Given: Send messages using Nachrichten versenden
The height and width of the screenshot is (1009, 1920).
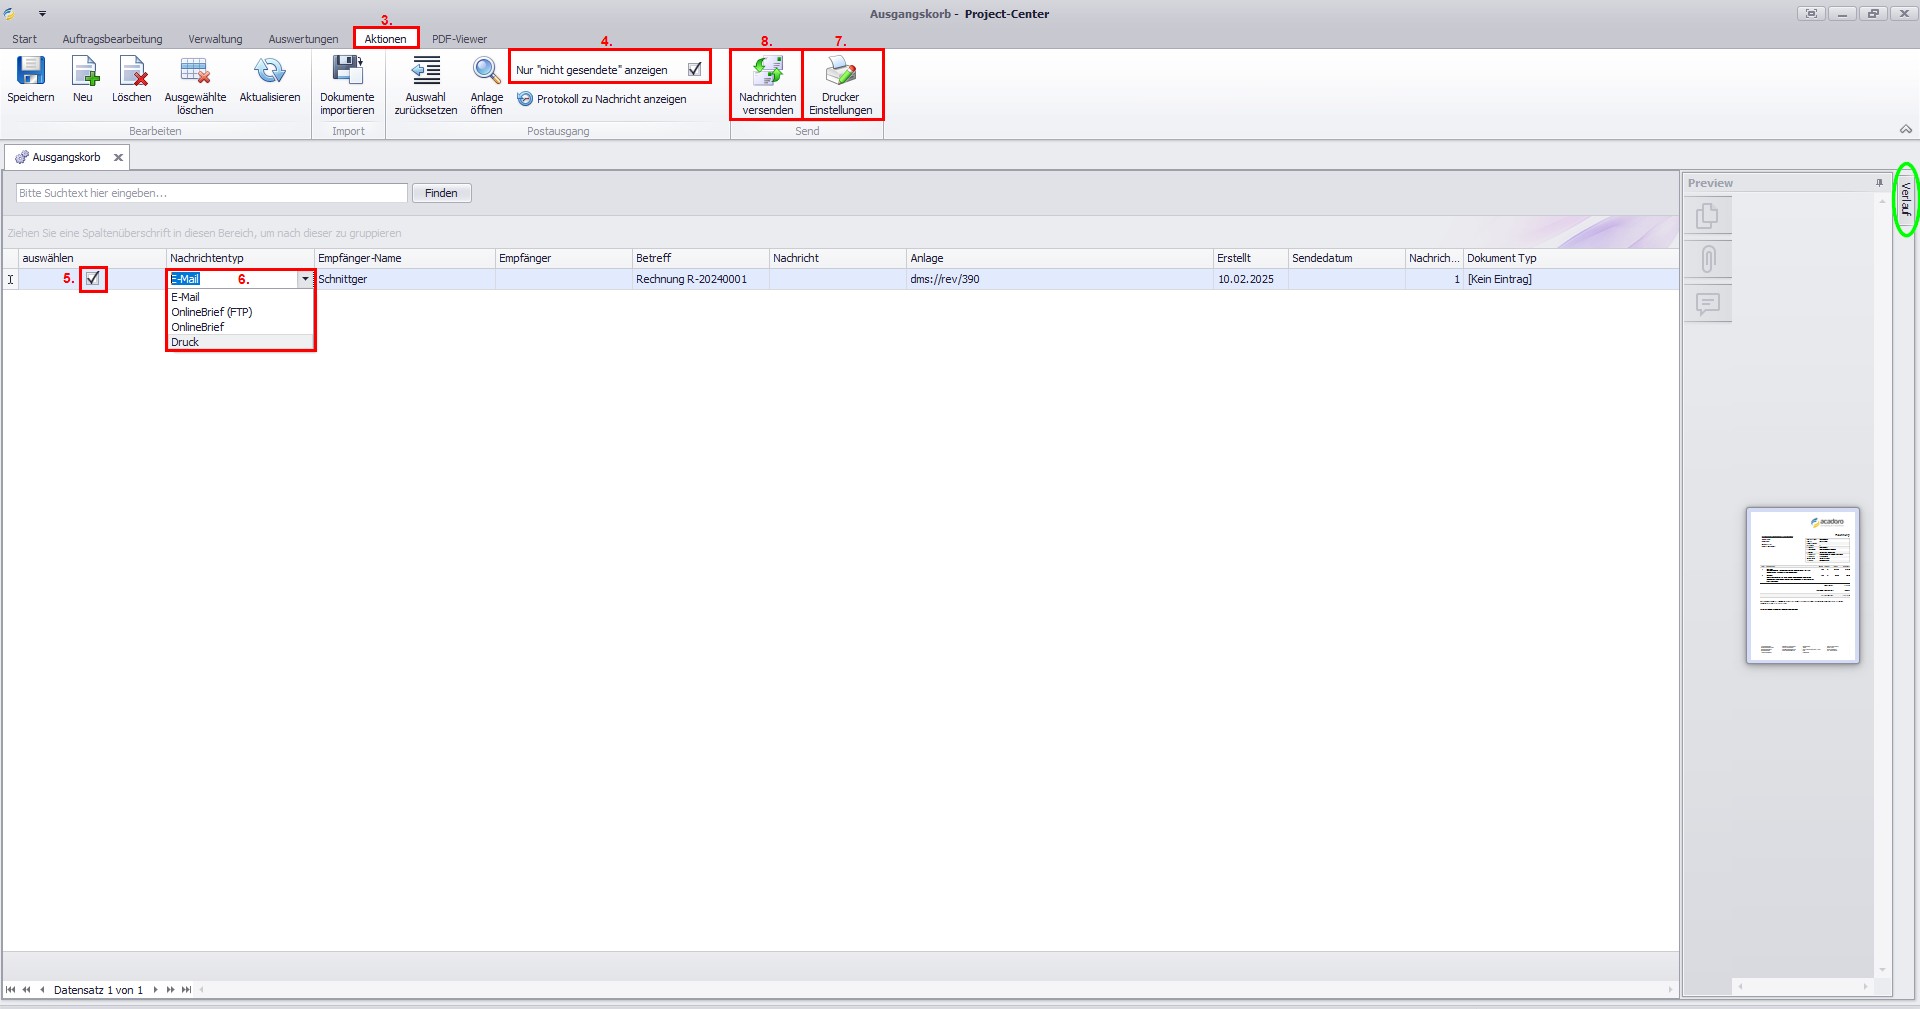Looking at the screenshot, I should point(767,72).
